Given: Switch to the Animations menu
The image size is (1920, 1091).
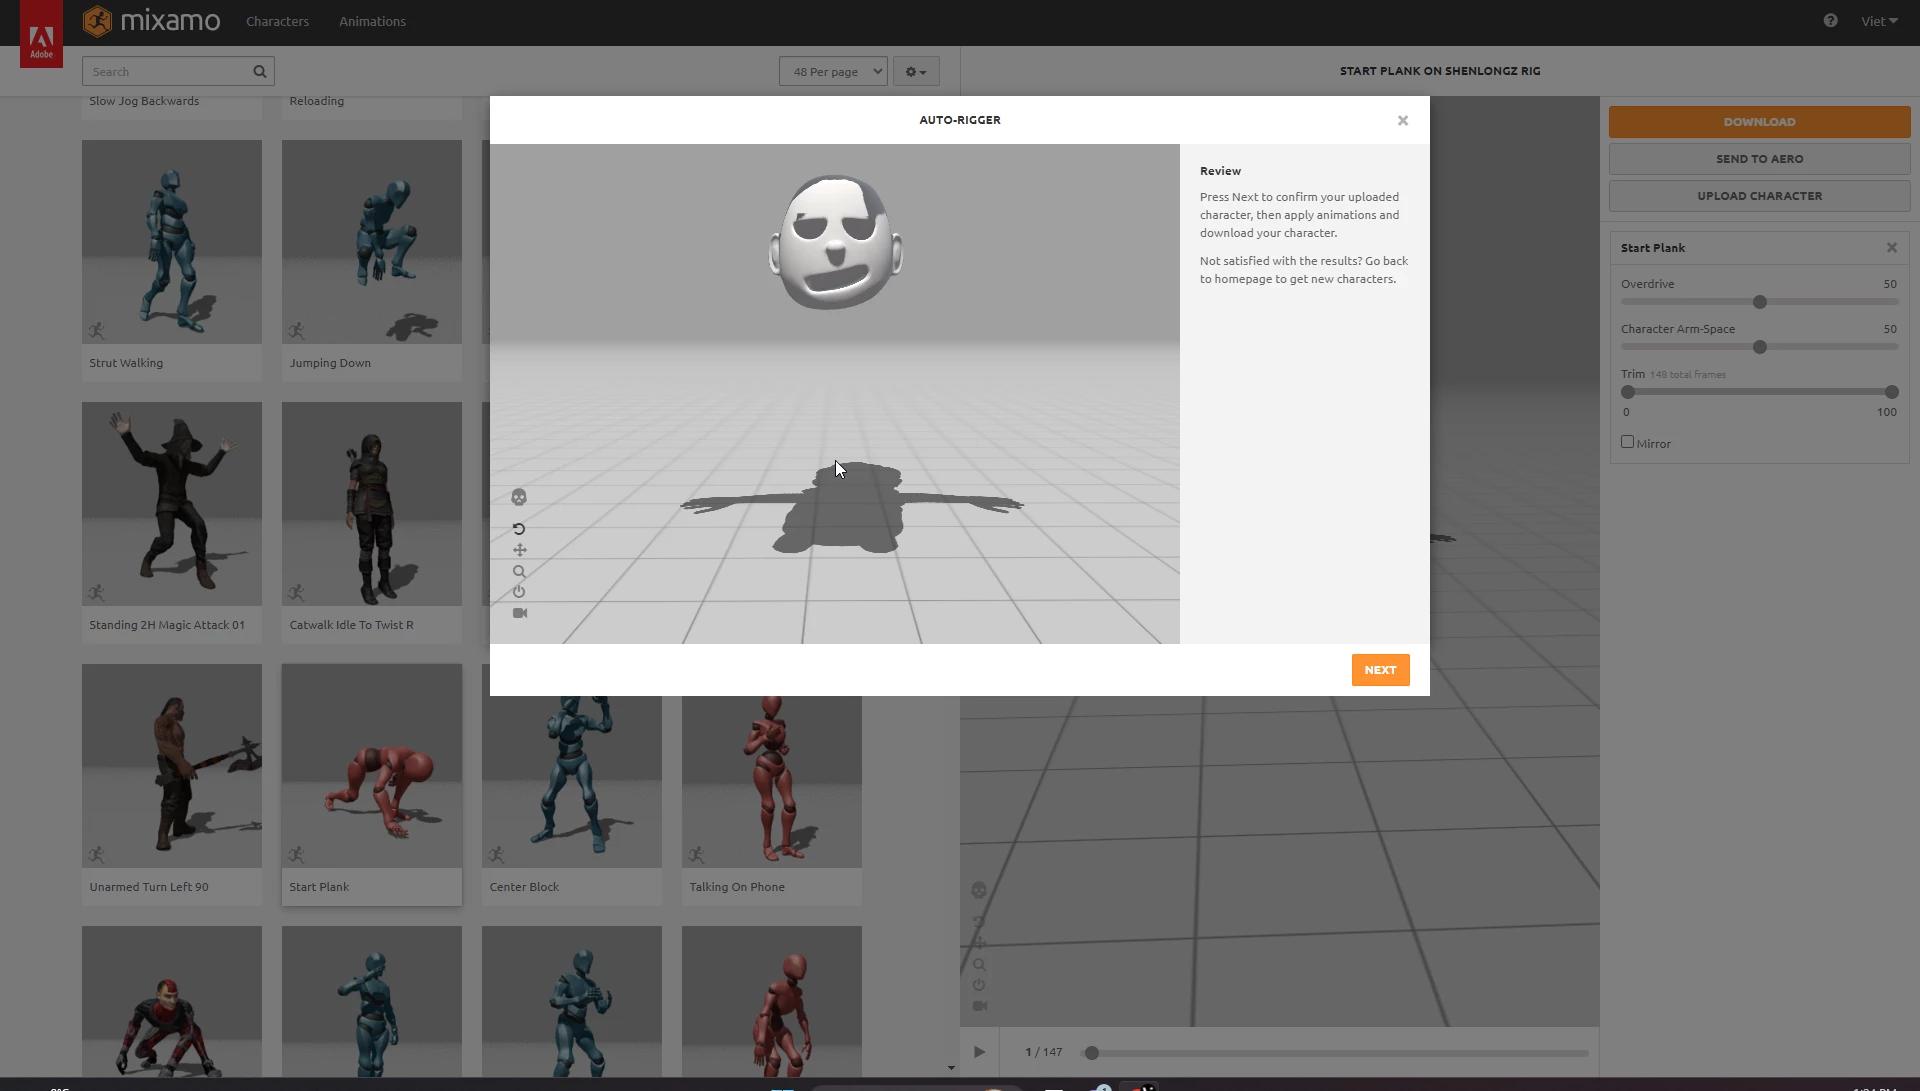Looking at the screenshot, I should (x=372, y=21).
